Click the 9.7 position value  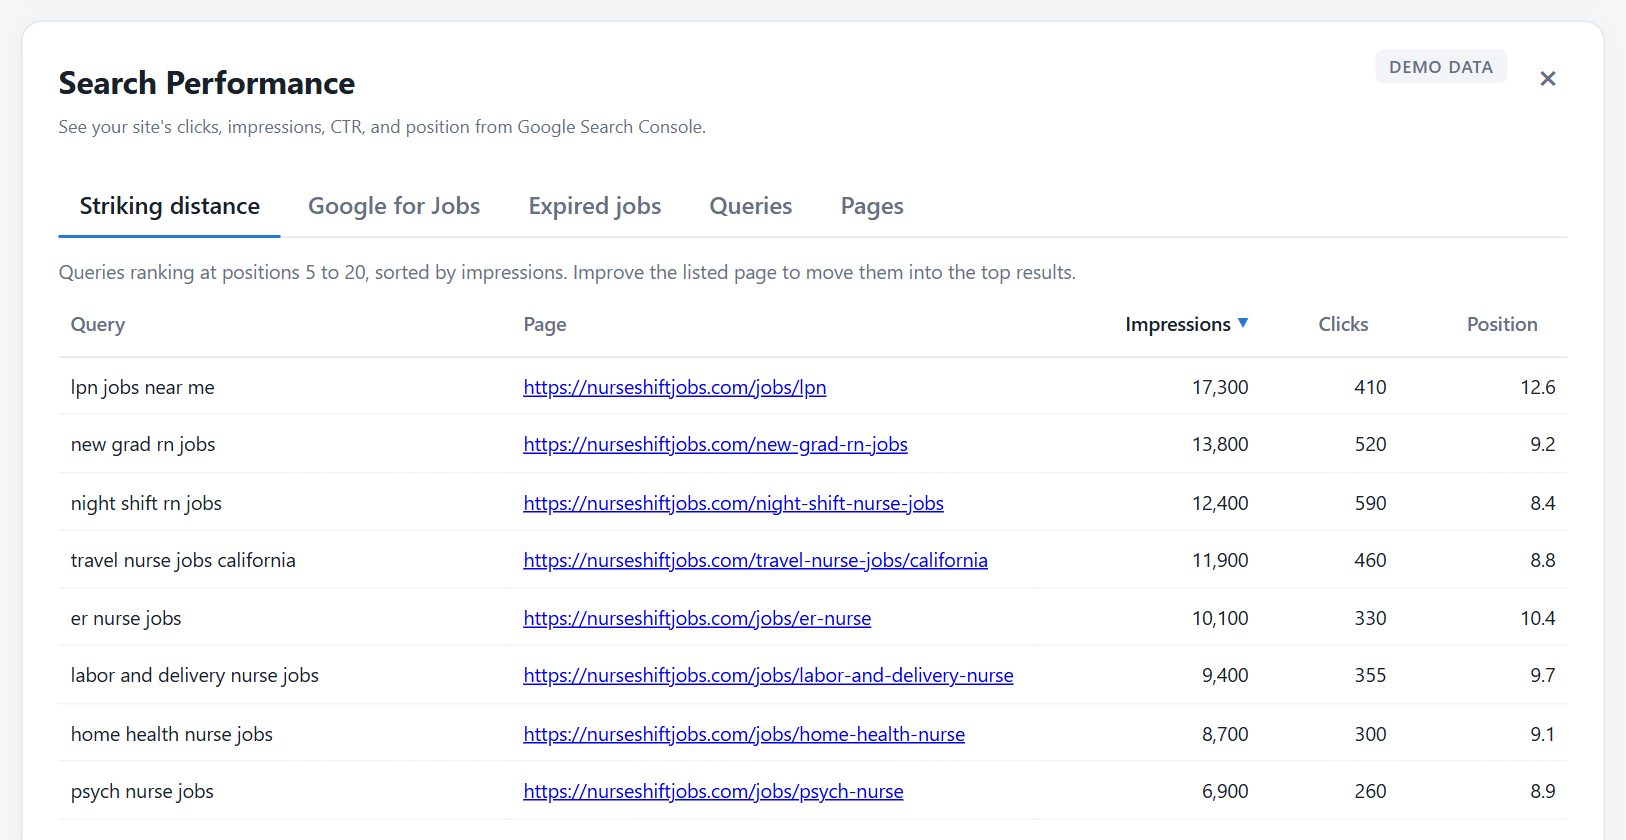point(1543,675)
